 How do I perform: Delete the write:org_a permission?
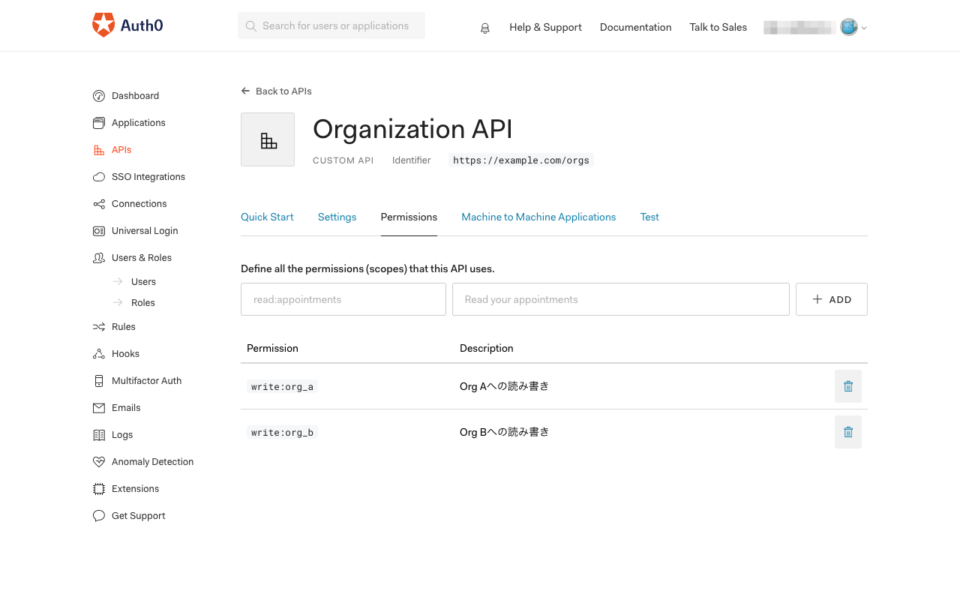pos(847,385)
